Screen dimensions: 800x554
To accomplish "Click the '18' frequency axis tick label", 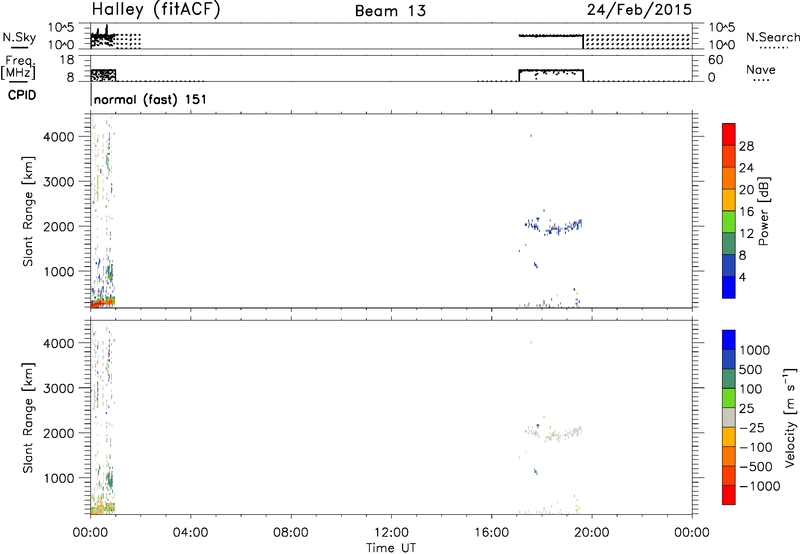I will point(67,60).
